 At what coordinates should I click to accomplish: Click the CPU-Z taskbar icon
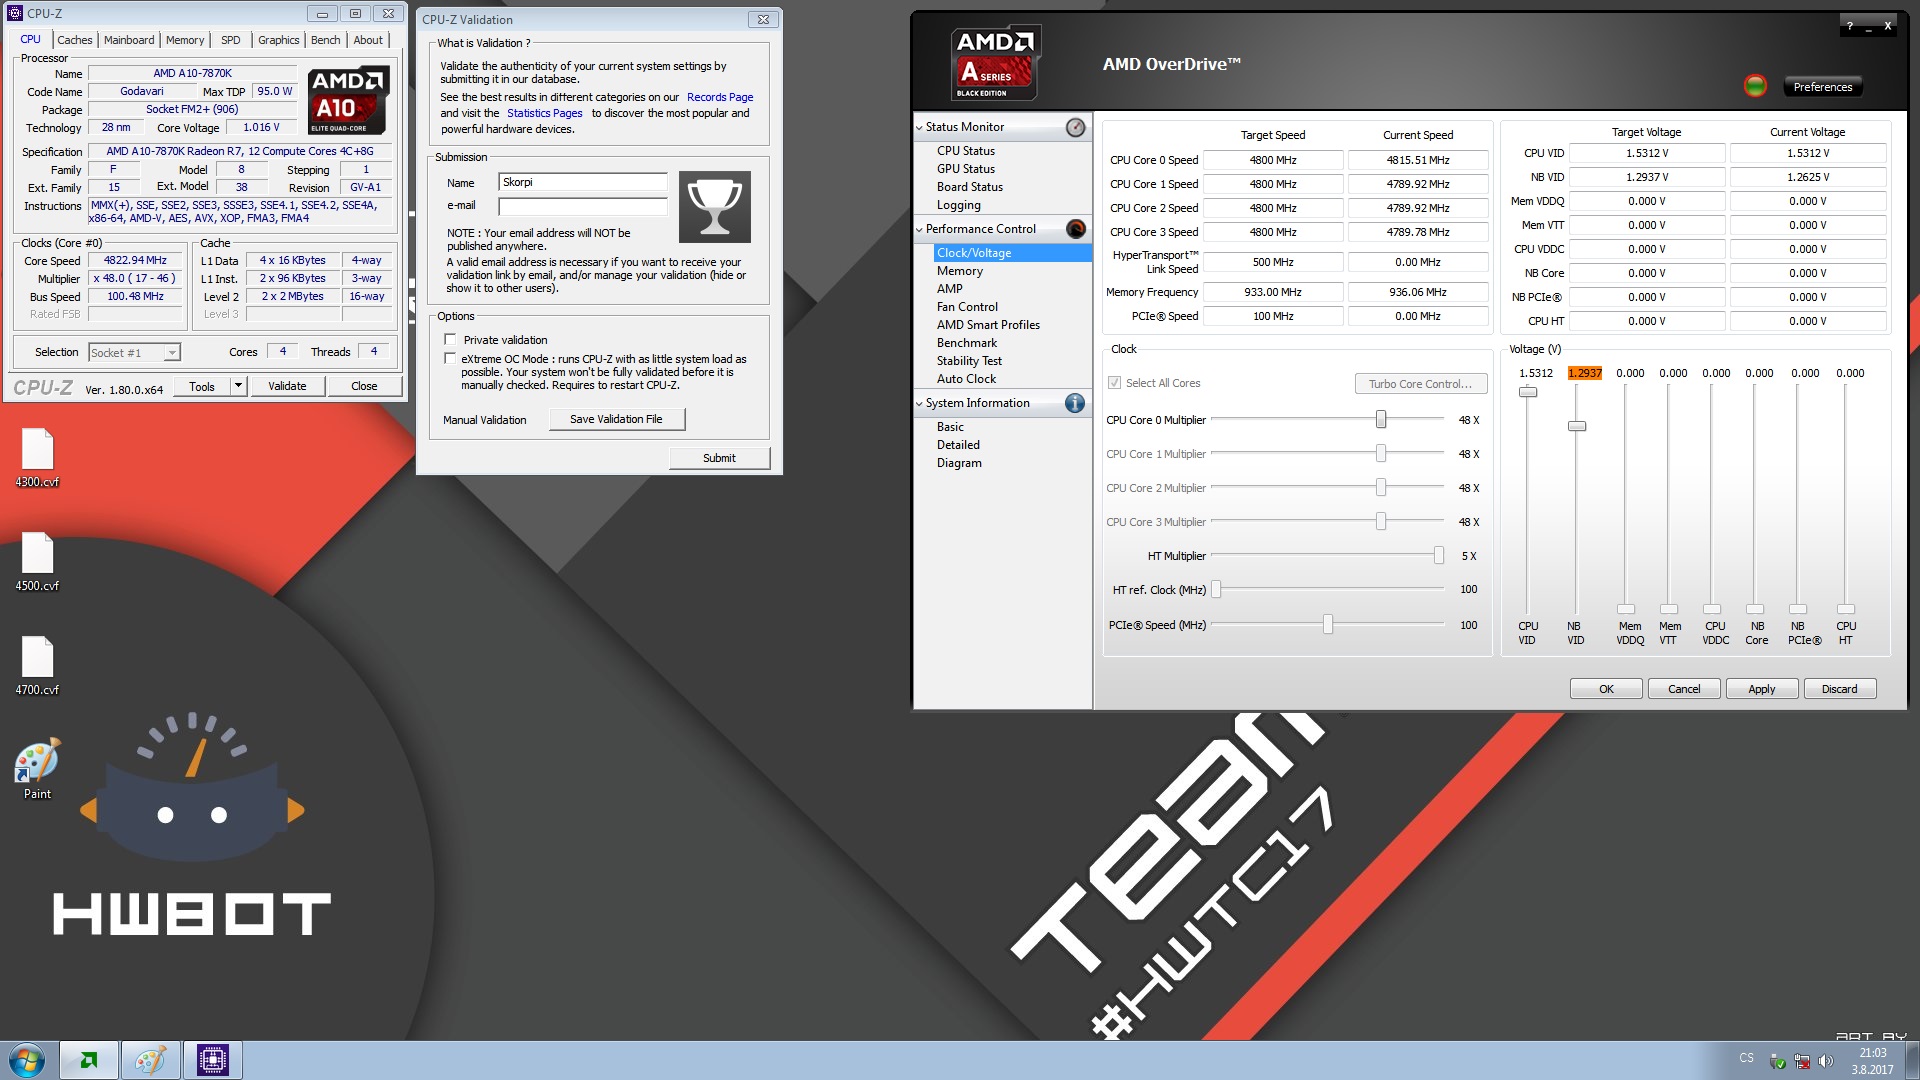(213, 1060)
